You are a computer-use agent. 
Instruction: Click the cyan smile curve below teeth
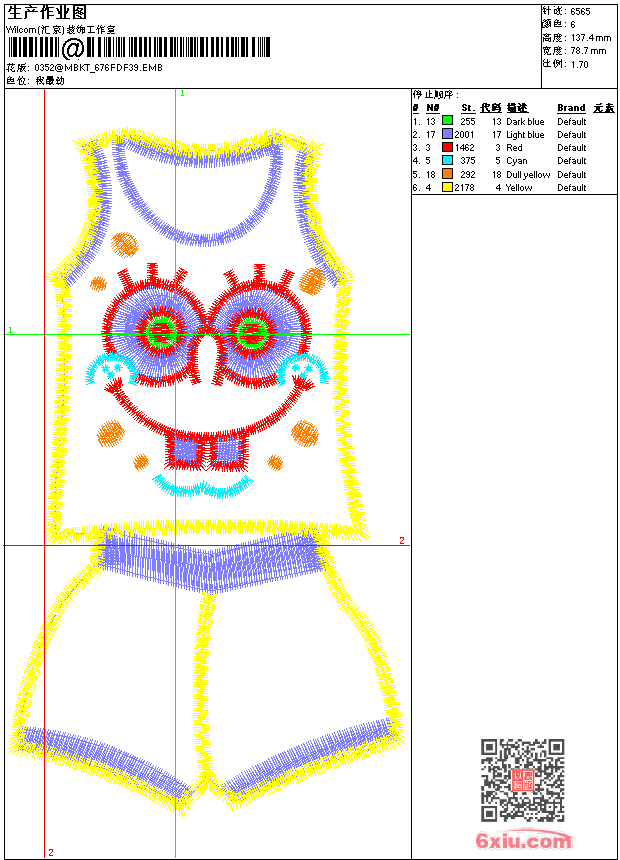[203, 487]
